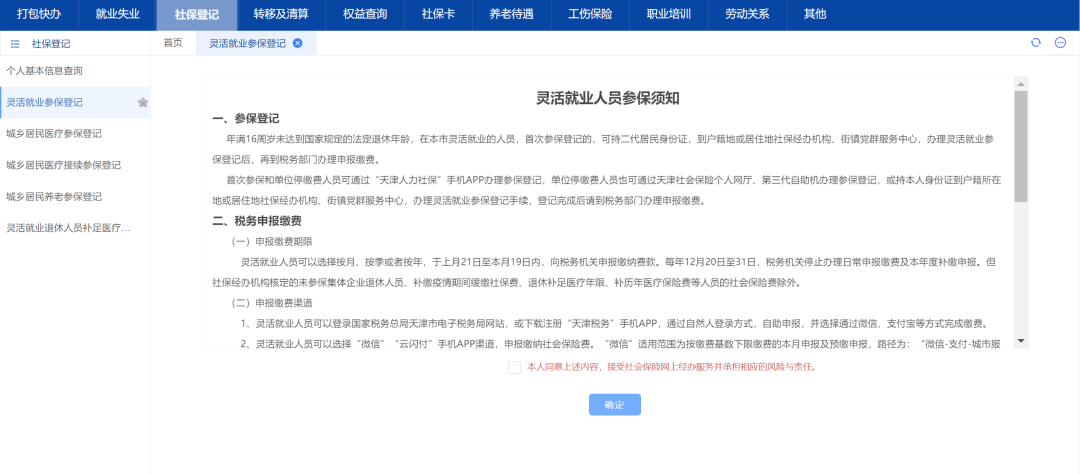Screen dimensions: 1080x474
Task: Close the 灵活就业参保登记 tab
Action: click(297, 43)
